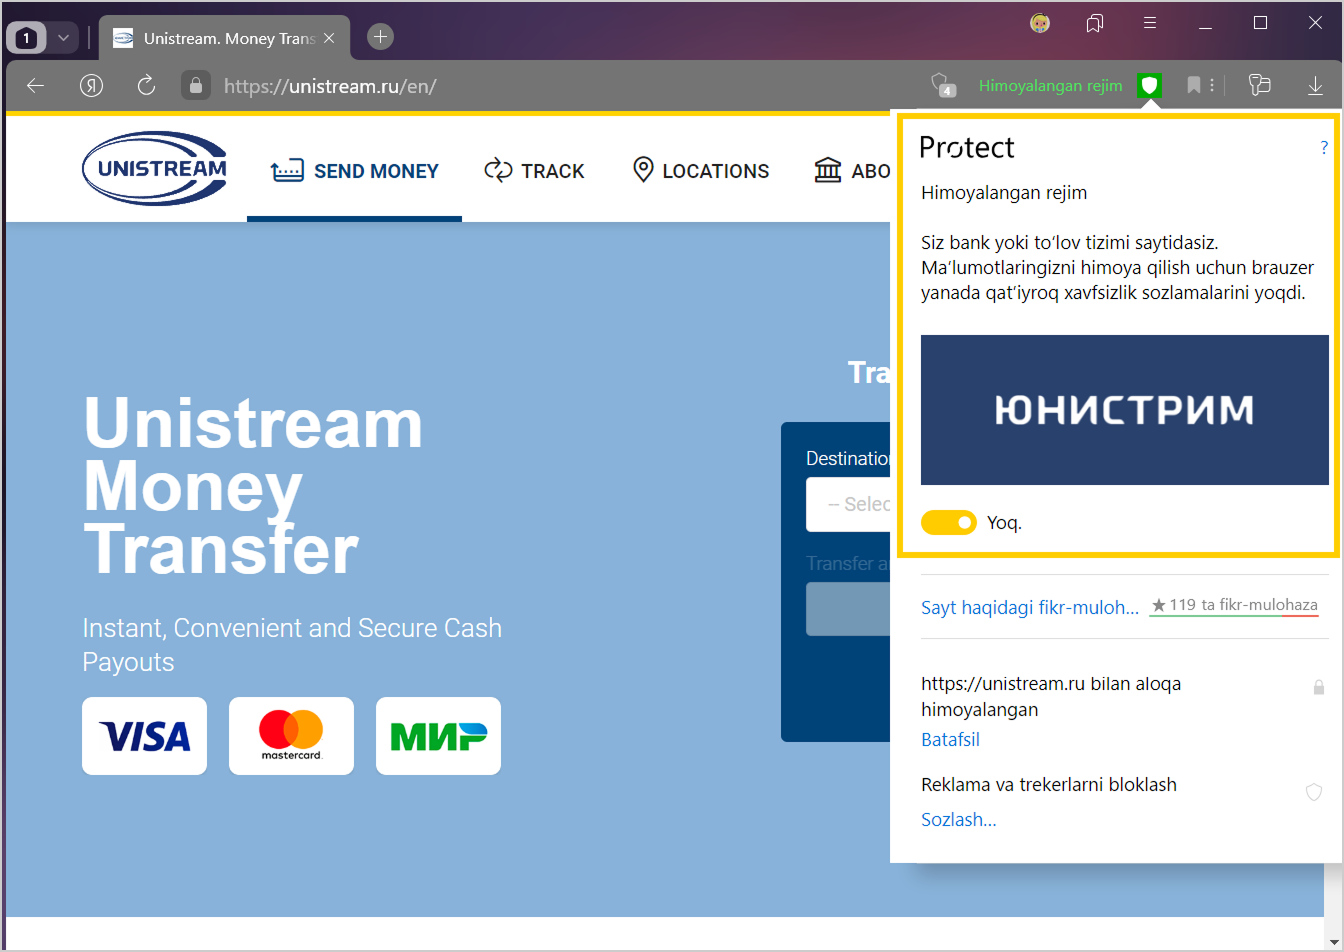The image size is (1344, 952).
Task: Open the bookmark options three-dot menu
Action: click(1212, 86)
